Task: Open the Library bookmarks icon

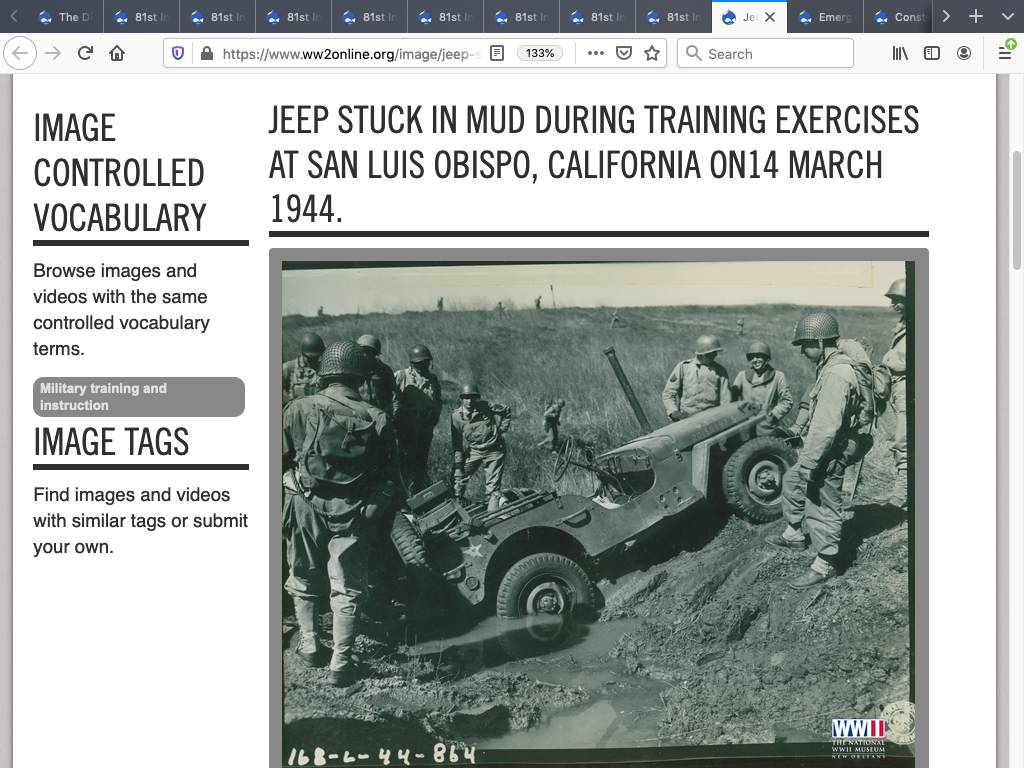Action: point(901,54)
